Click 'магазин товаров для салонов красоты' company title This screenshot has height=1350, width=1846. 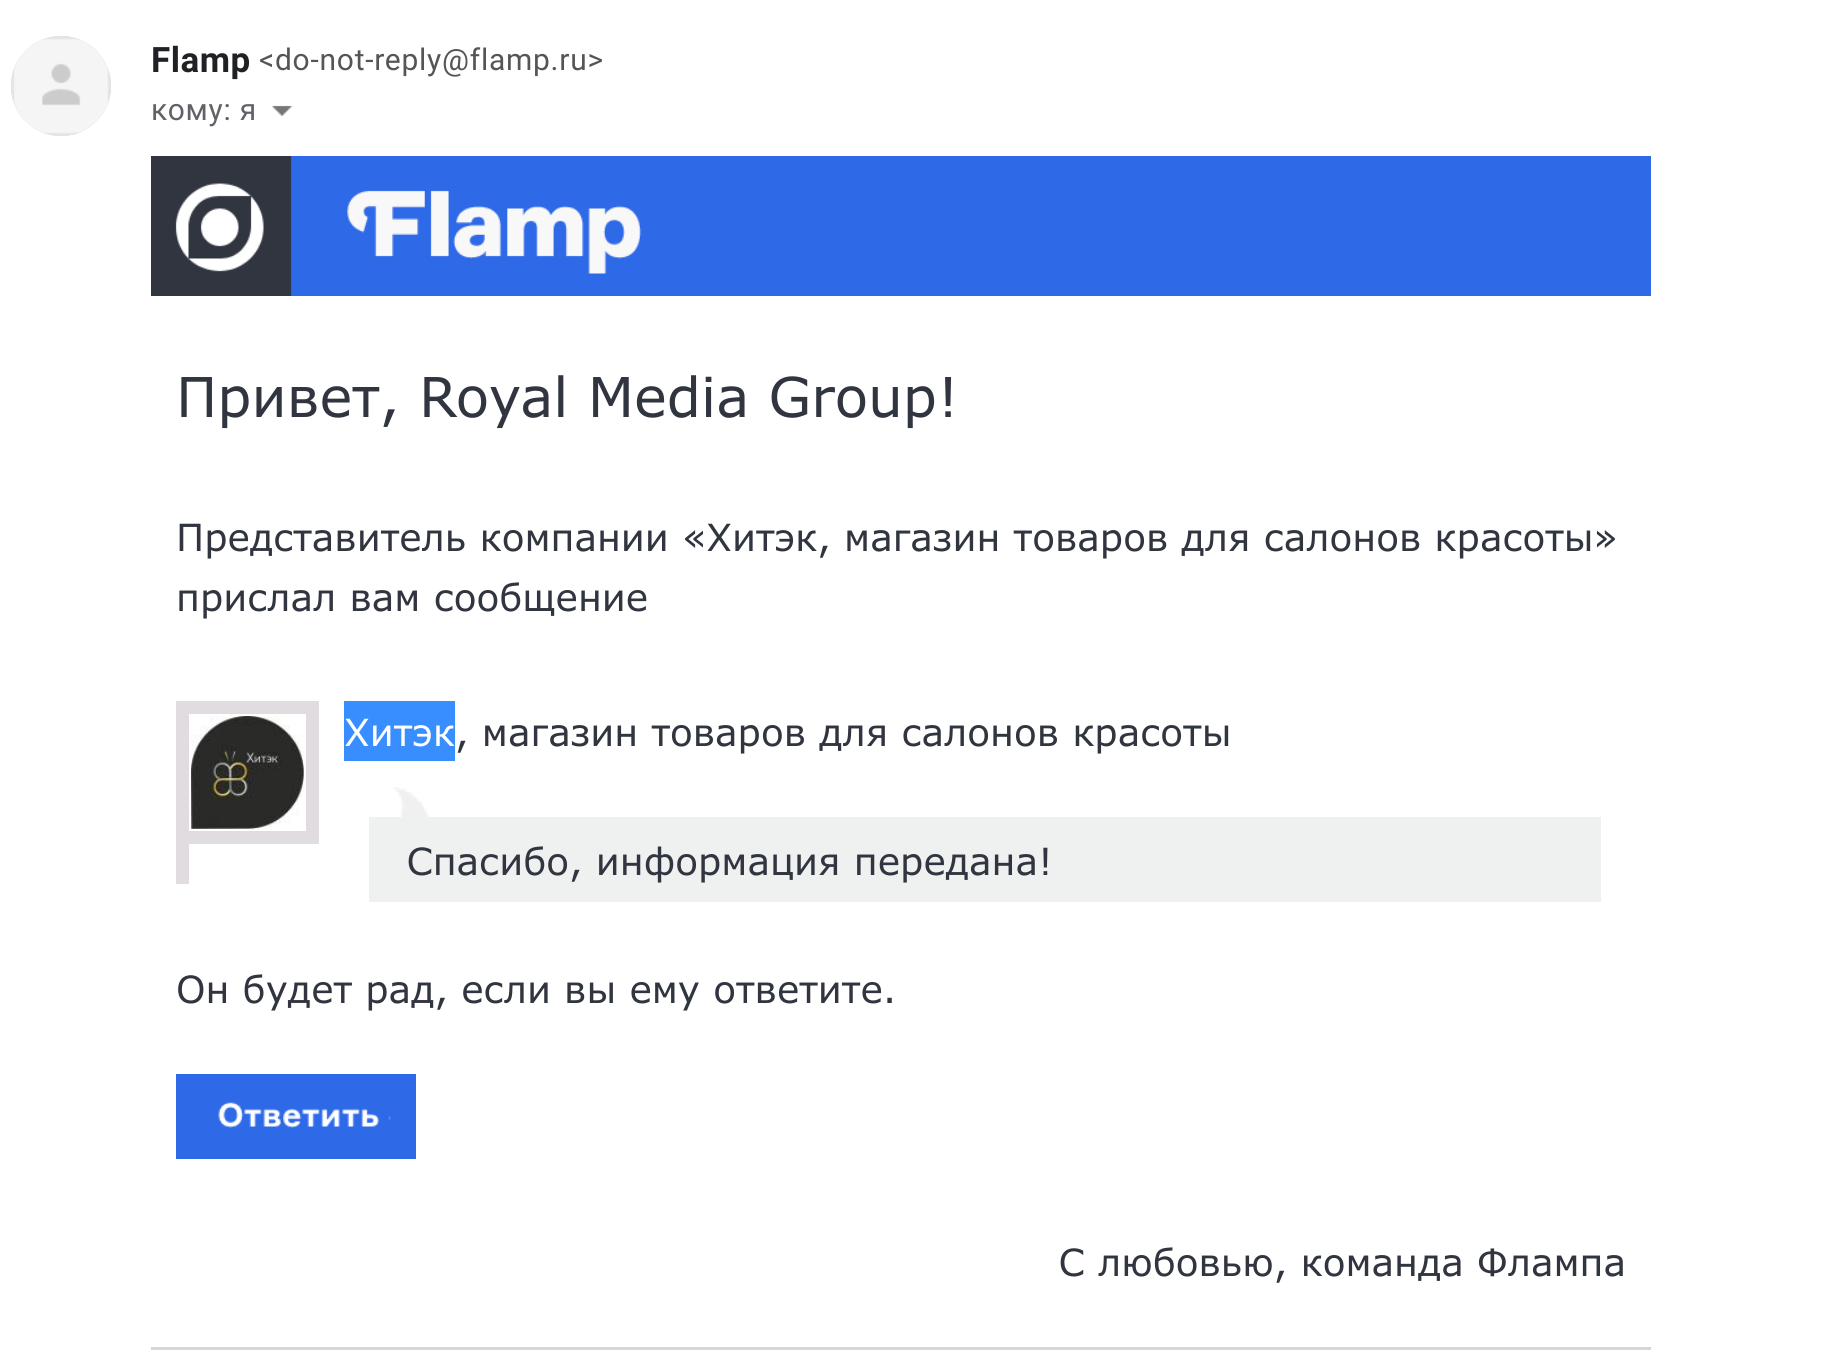coord(856,733)
